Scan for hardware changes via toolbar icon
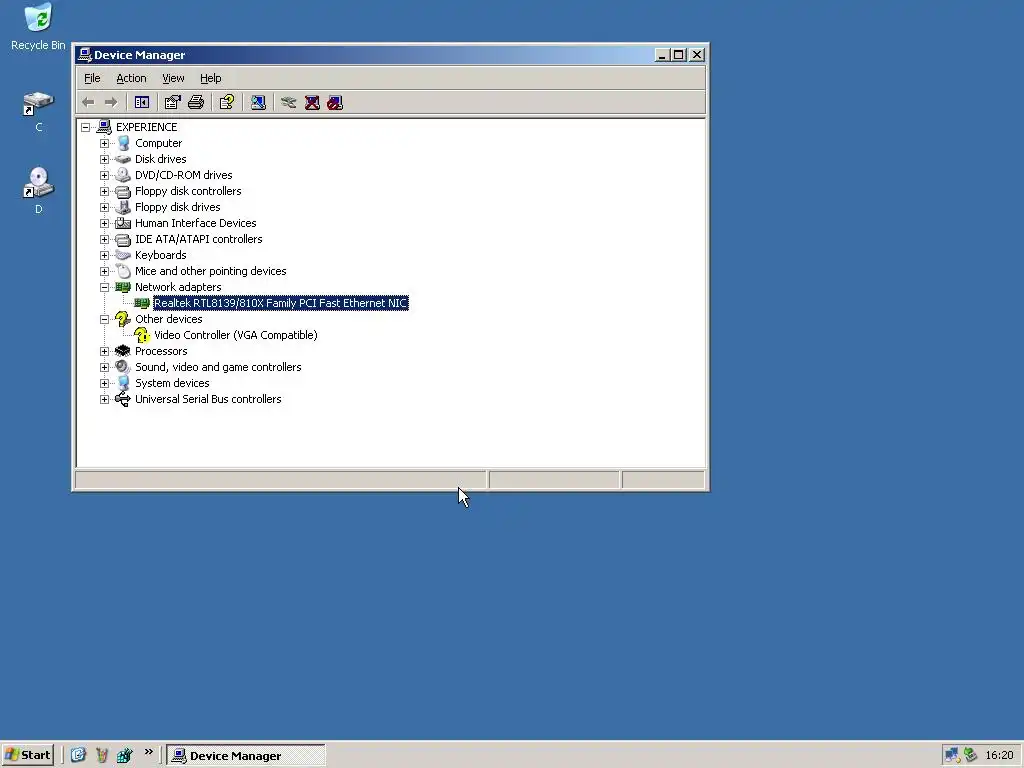 (258, 103)
